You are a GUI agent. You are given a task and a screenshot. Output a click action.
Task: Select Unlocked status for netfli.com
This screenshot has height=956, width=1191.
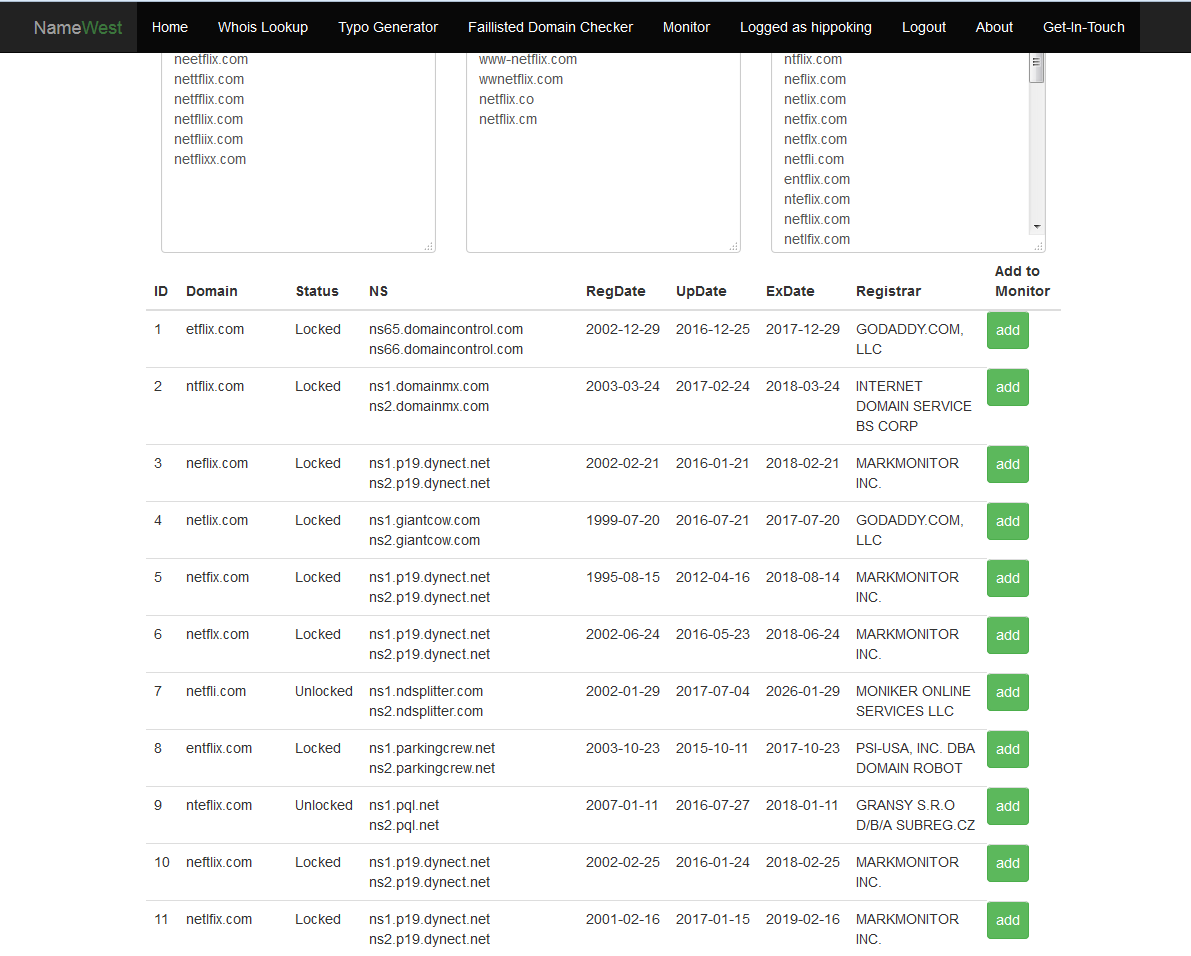324,692
